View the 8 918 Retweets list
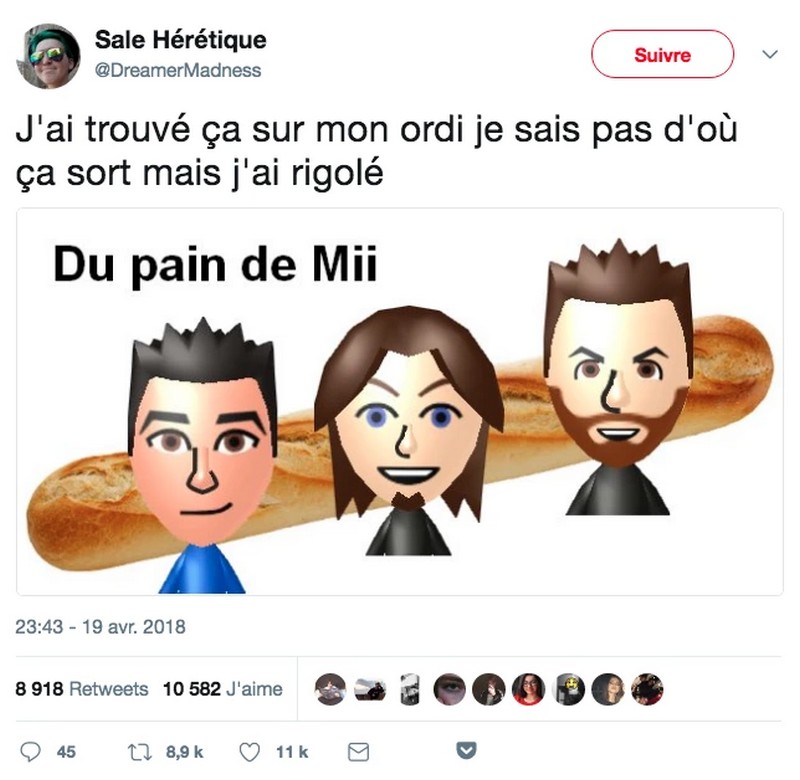800x780 pixels. (x=82, y=689)
